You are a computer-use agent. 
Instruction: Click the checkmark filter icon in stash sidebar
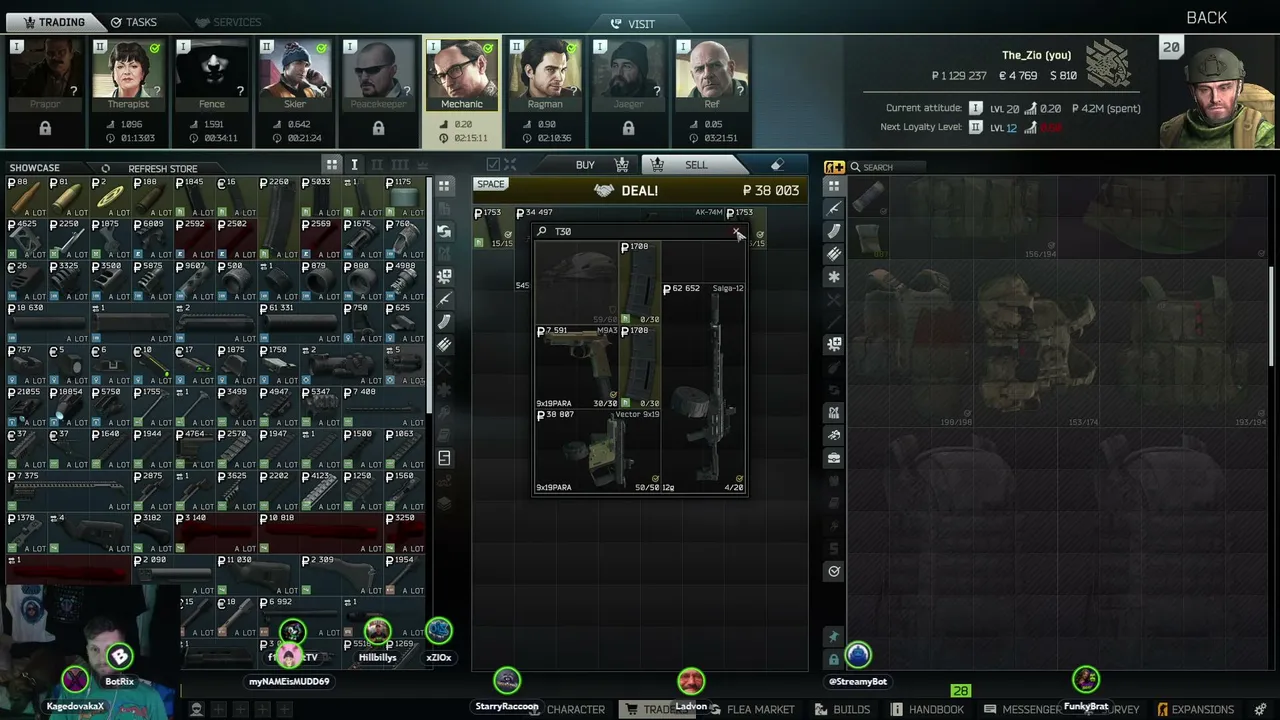tap(834, 571)
